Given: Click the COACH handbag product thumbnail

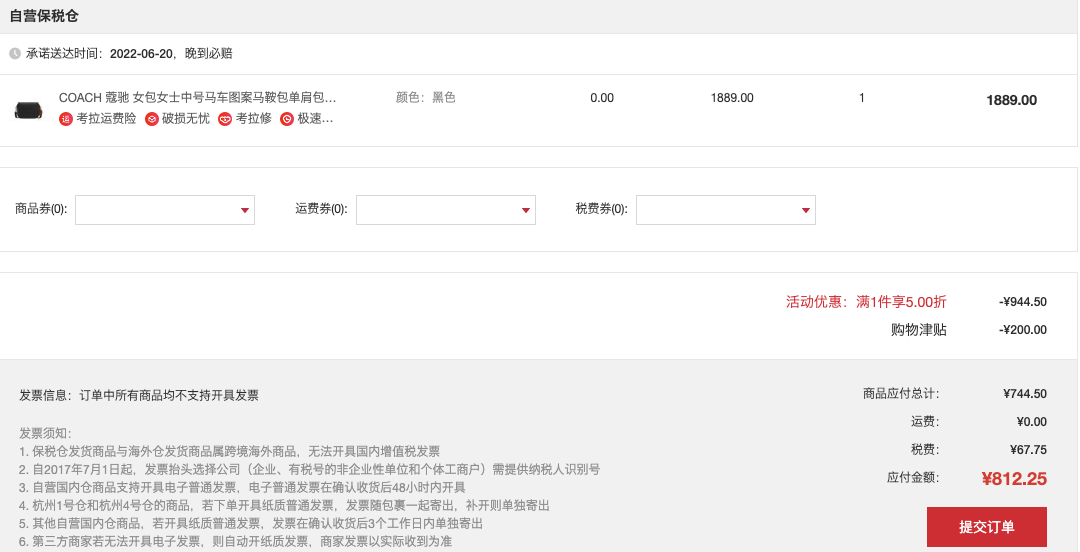Looking at the screenshot, I should tap(28, 109).
